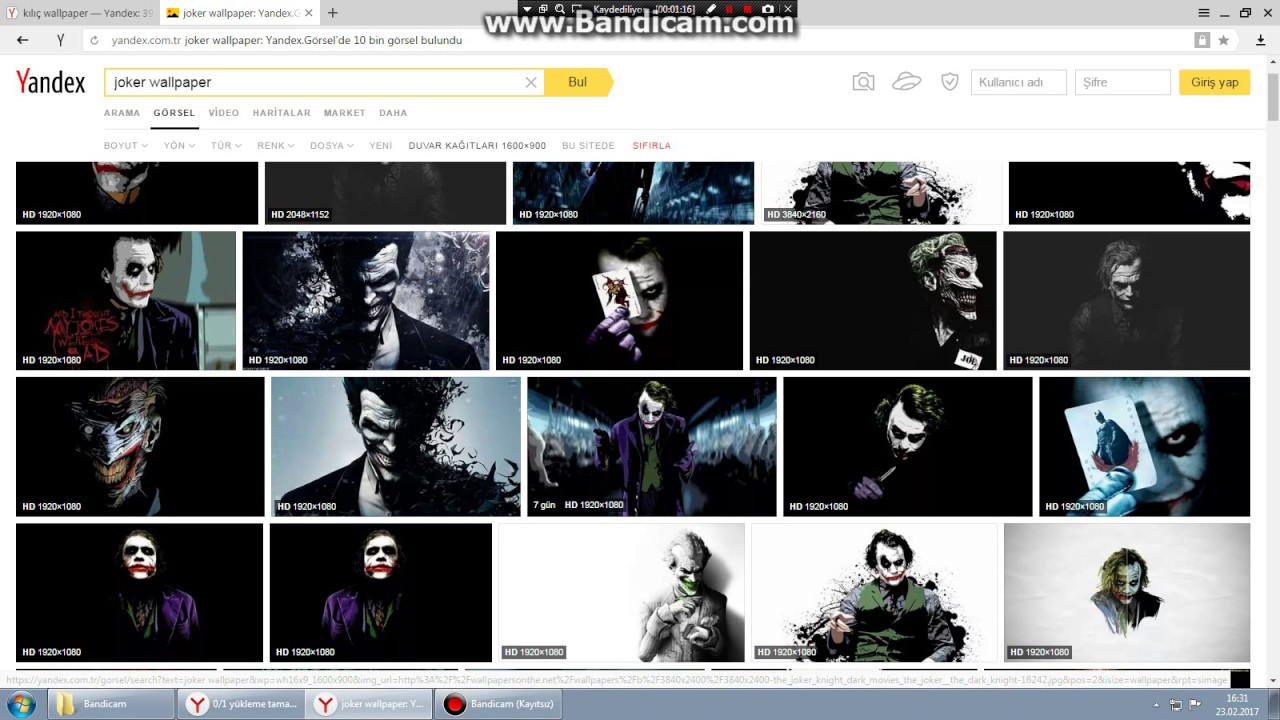Clear the search box with the X icon
Viewport: 1280px width, 720px height.
(x=531, y=82)
